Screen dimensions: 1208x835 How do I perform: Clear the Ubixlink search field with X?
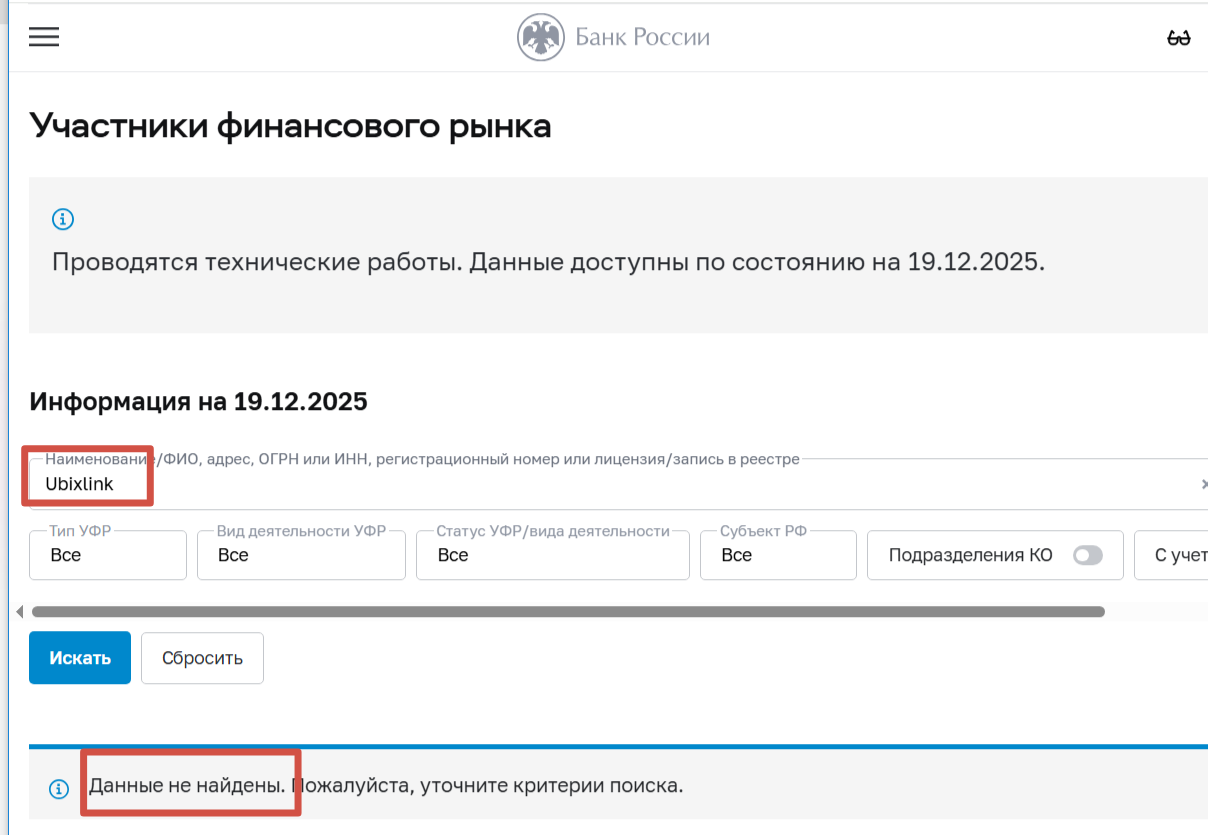(x=1203, y=484)
